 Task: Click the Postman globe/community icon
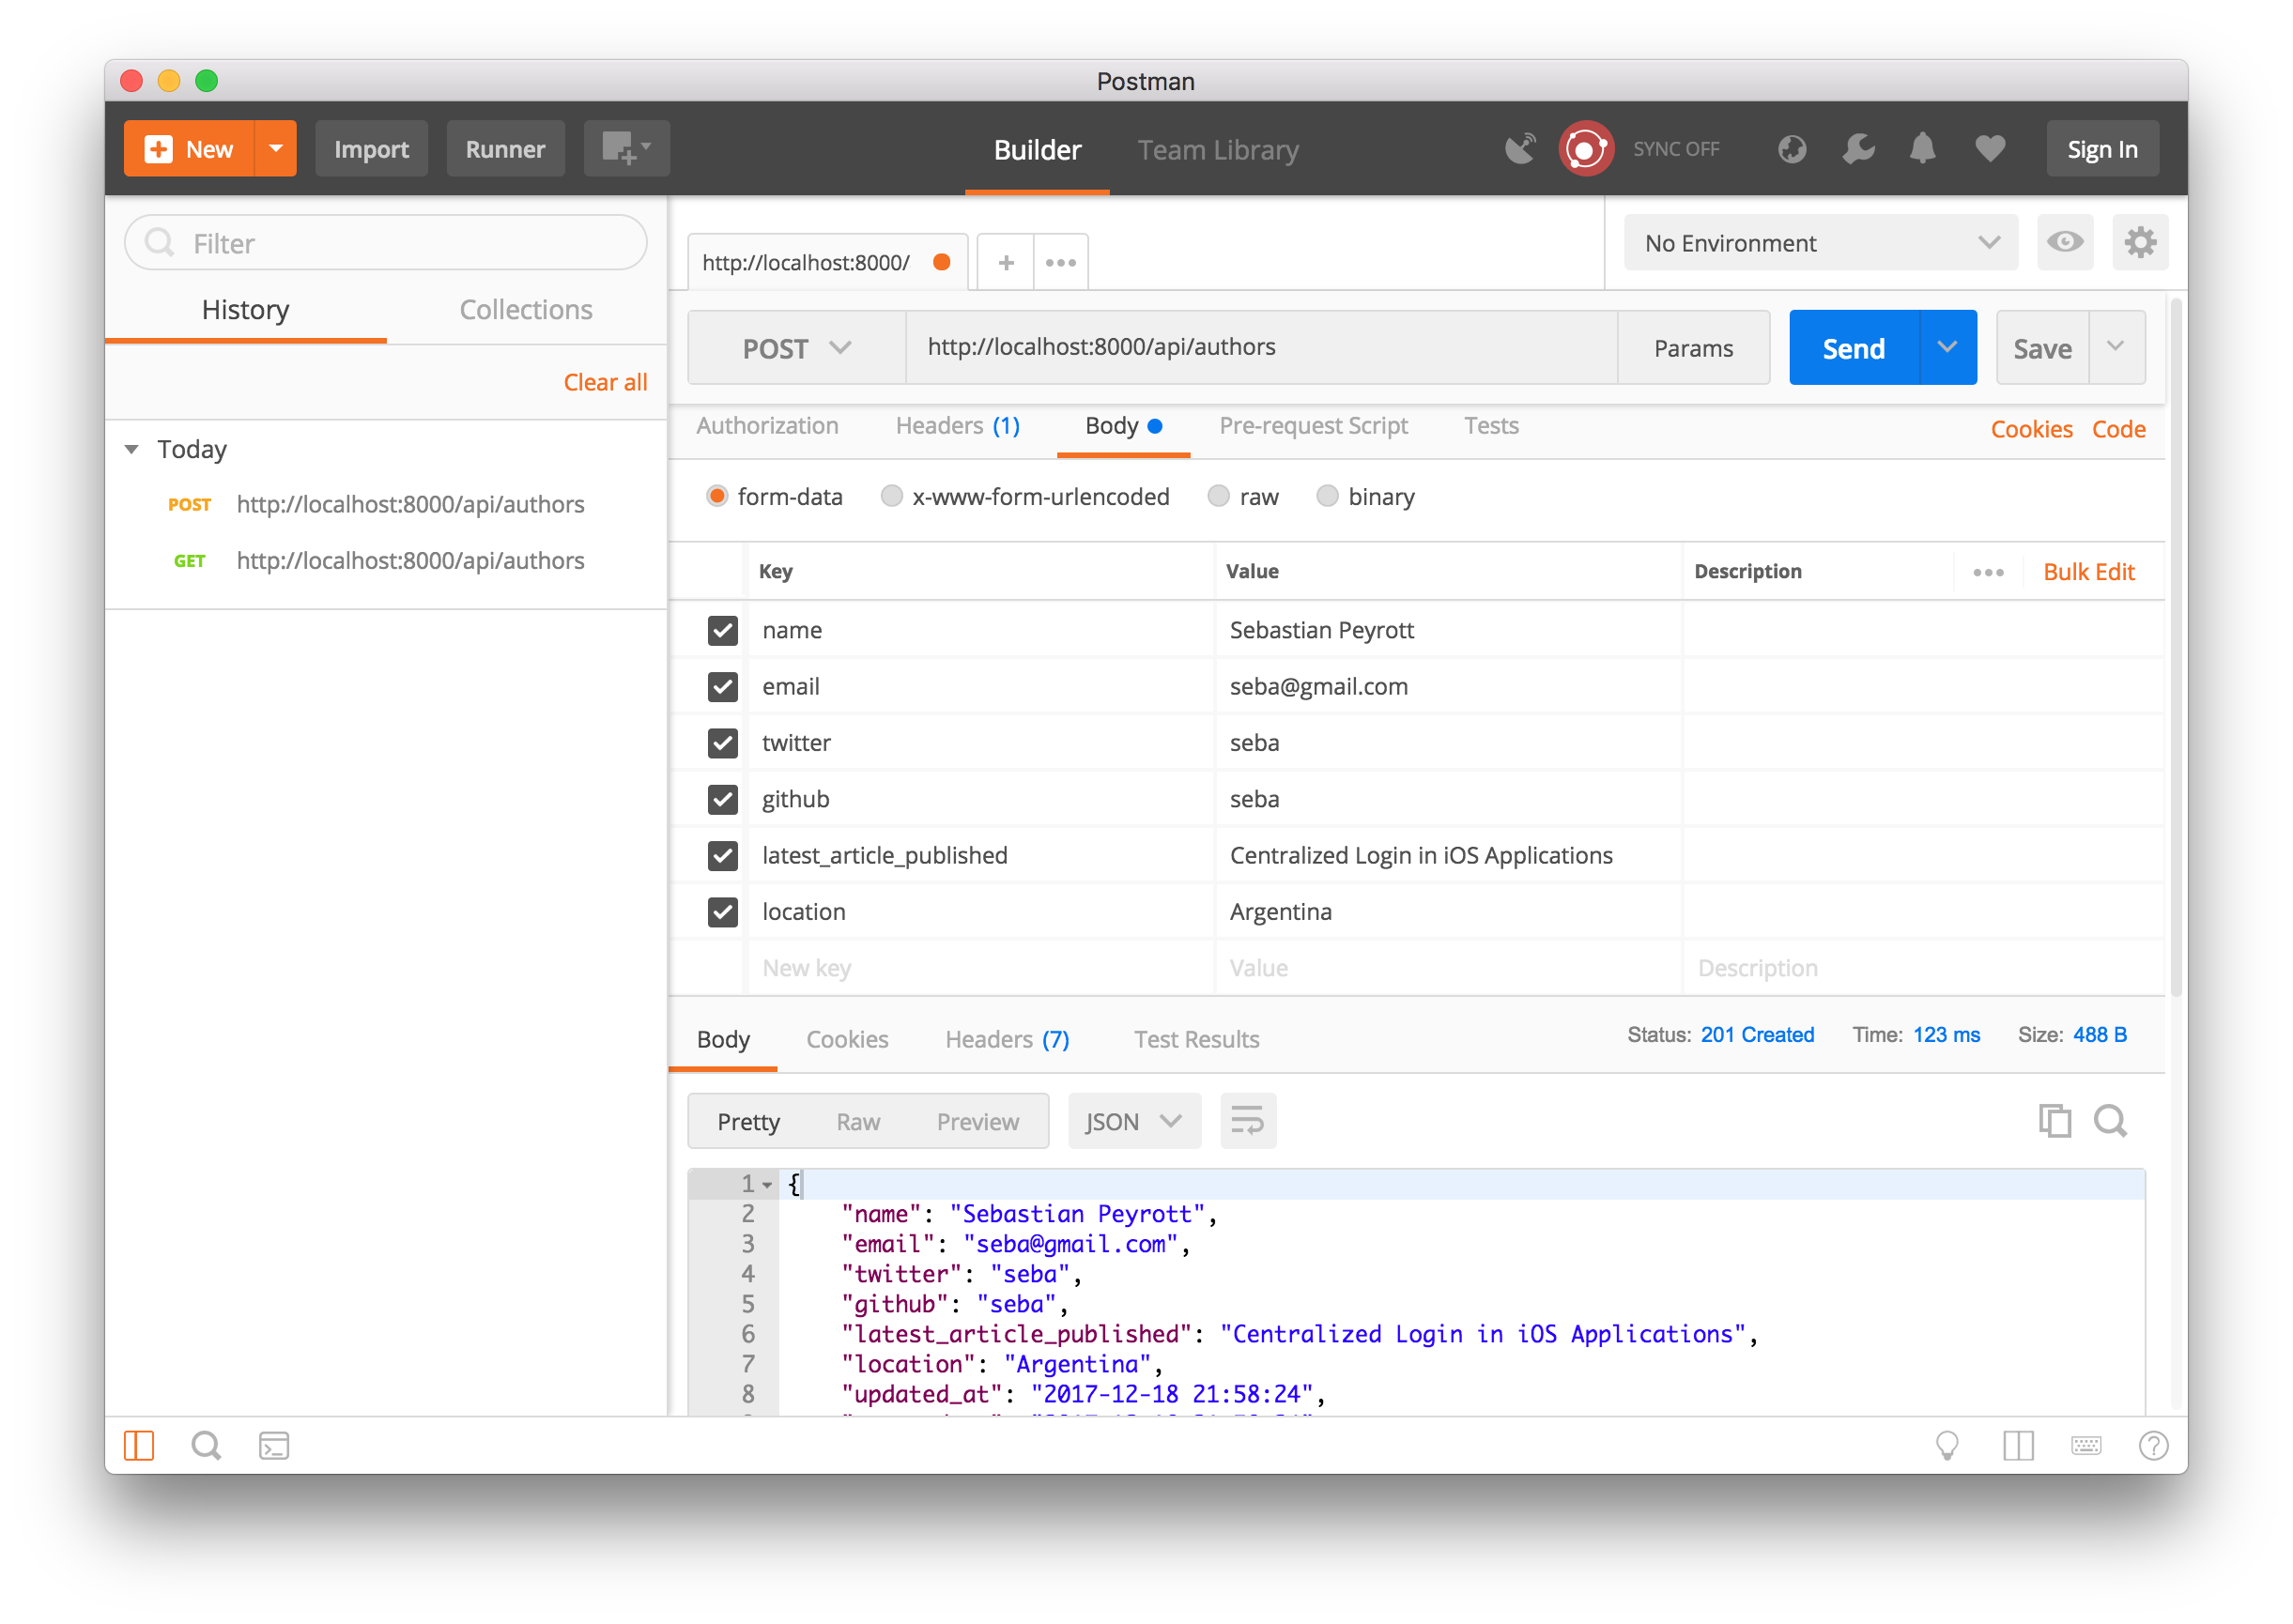[x=1792, y=147]
